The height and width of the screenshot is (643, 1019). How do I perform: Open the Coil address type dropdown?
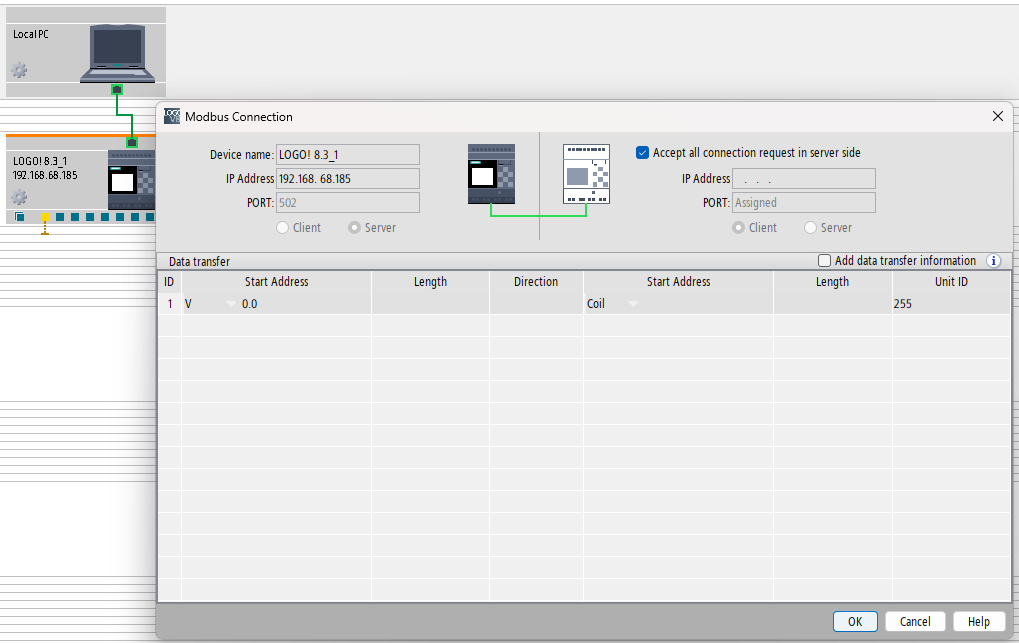(x=632, y=304)
